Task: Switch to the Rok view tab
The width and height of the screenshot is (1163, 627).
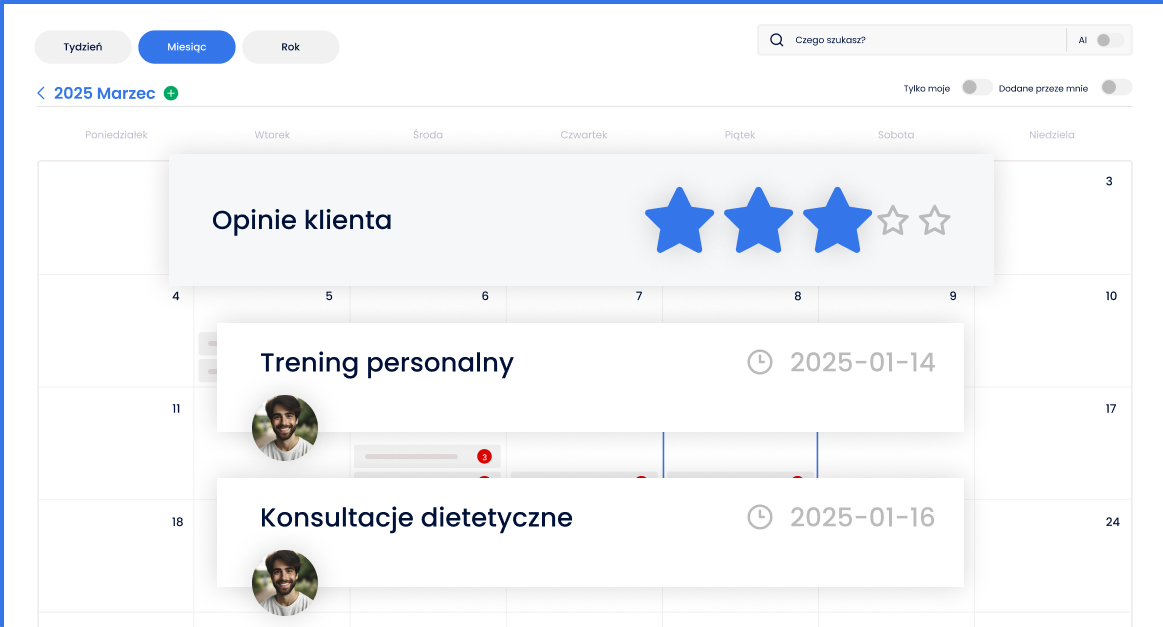Action: click(290, 47)
